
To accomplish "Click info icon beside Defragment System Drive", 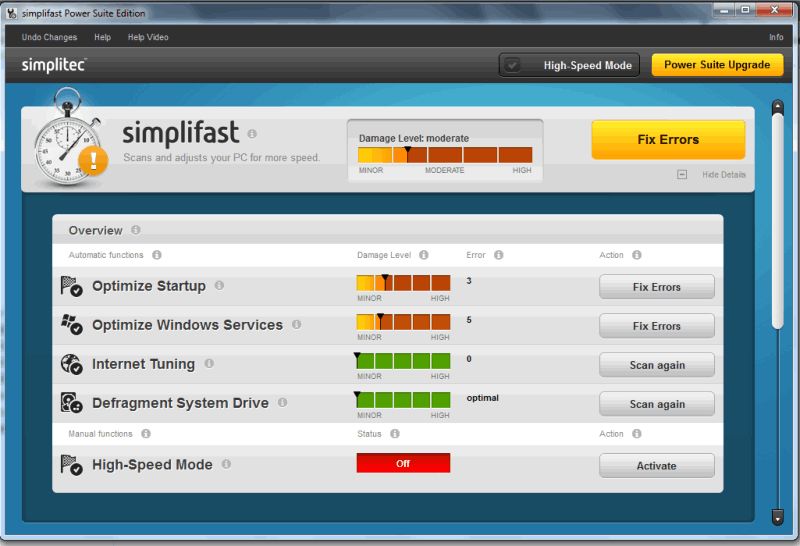I will [x=283, y=403].
